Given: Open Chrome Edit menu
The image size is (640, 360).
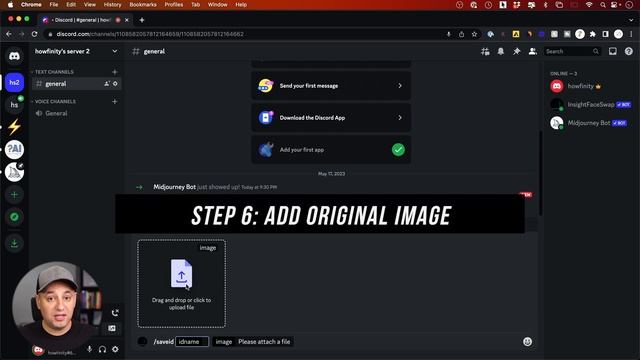Looking at the screenshot, I should coord(71,4).
